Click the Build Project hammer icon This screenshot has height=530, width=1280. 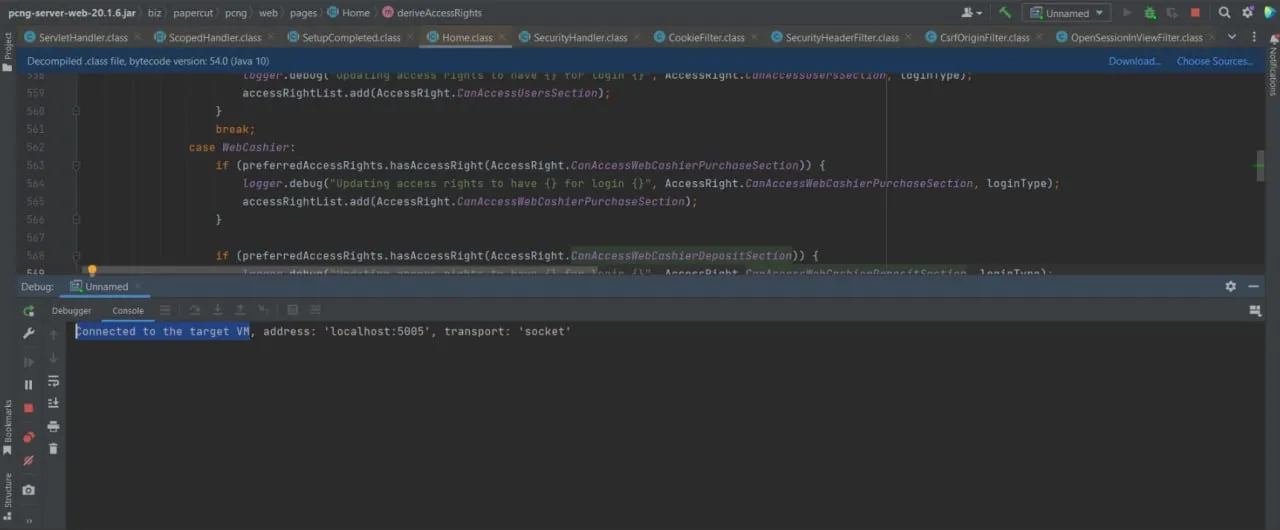click(x=1004, y=13)
